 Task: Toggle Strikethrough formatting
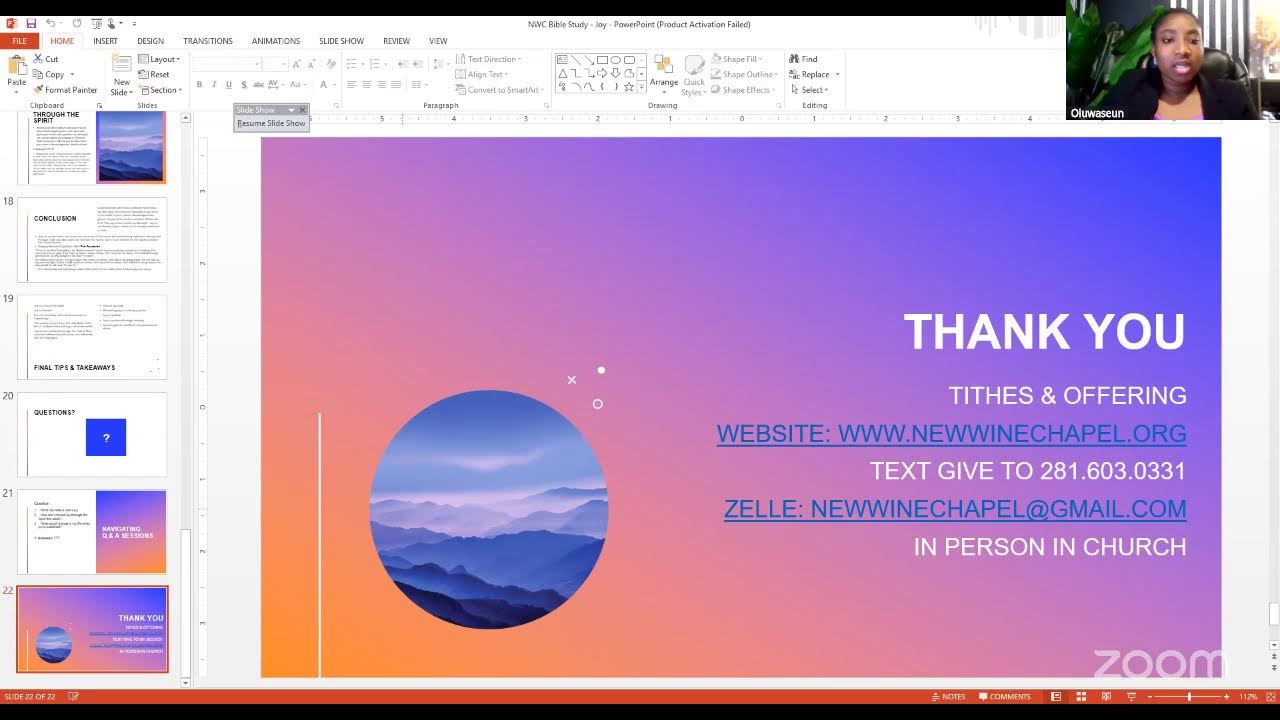[x=261, y=85]
